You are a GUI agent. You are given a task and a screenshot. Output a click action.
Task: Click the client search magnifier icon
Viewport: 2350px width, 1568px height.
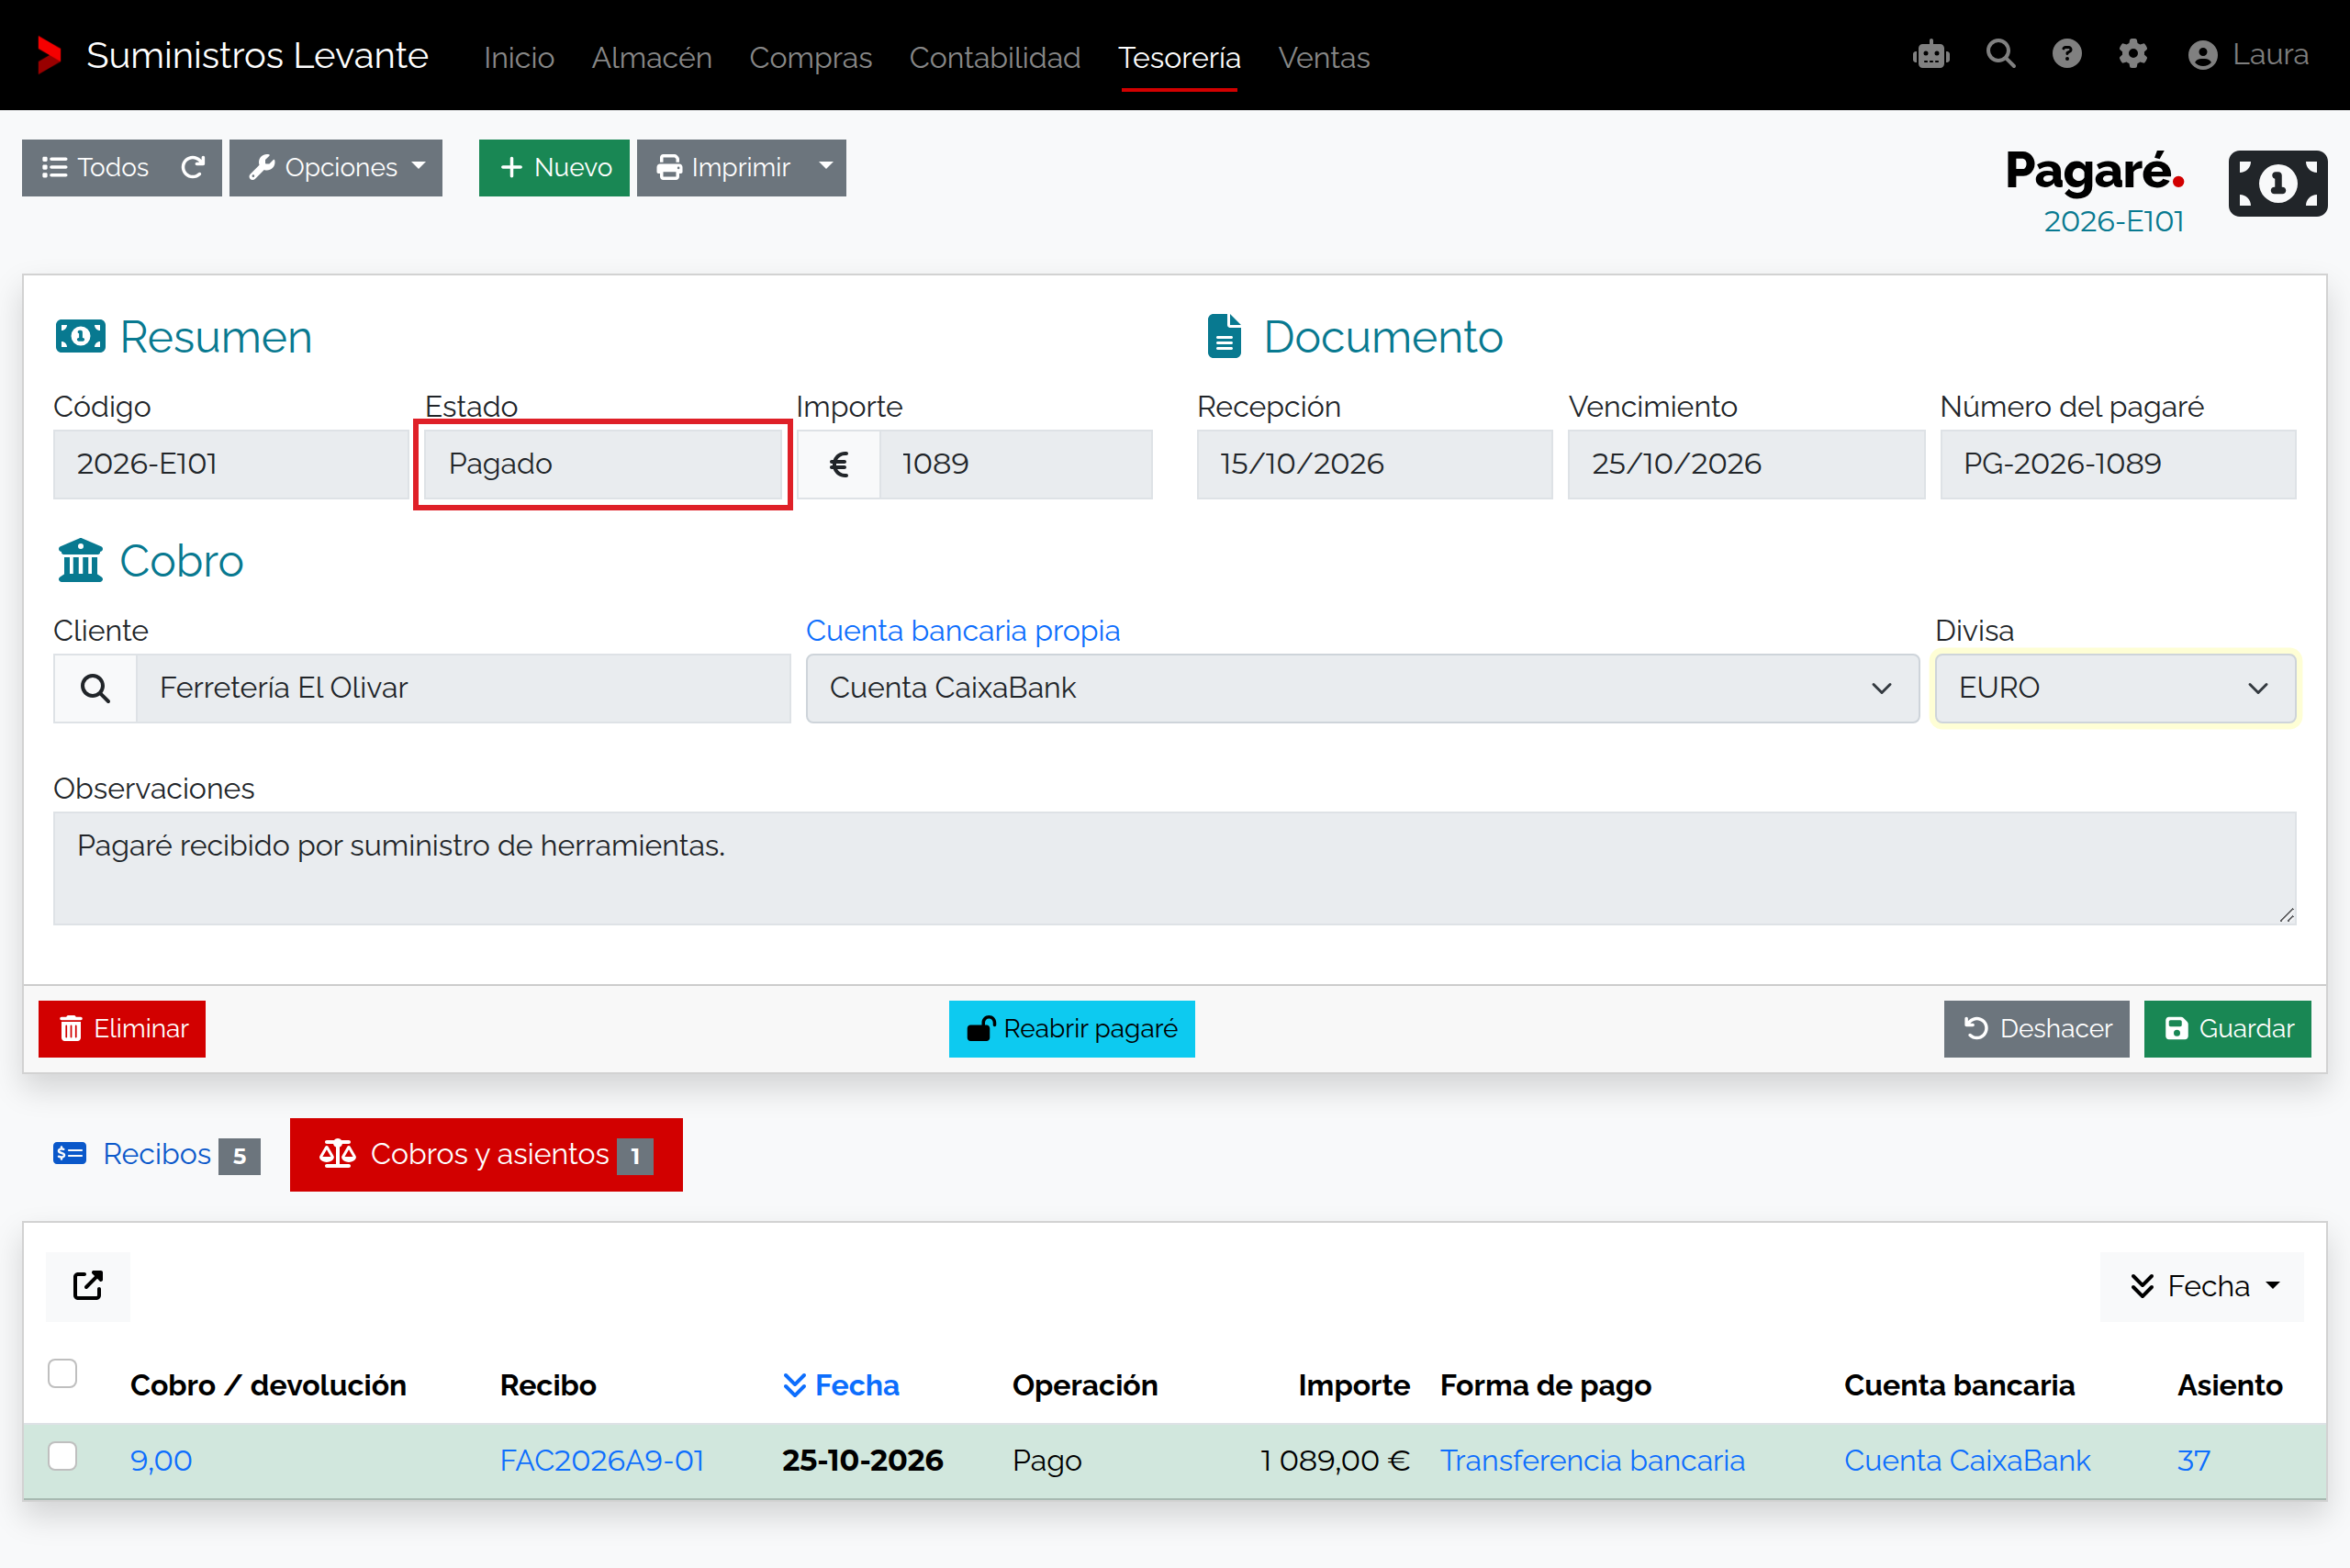click(95, 688)
